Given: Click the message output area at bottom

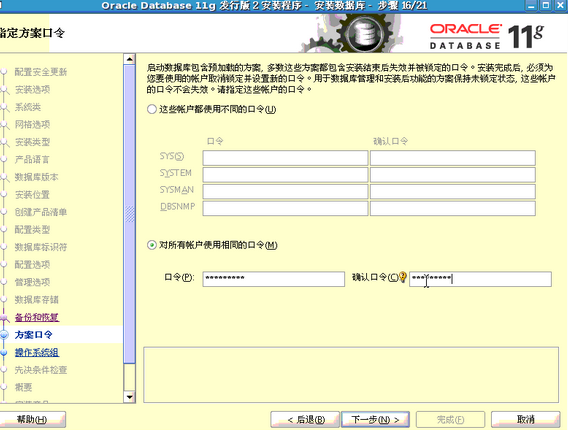Looking at the screenshot, I should [351, 375].
